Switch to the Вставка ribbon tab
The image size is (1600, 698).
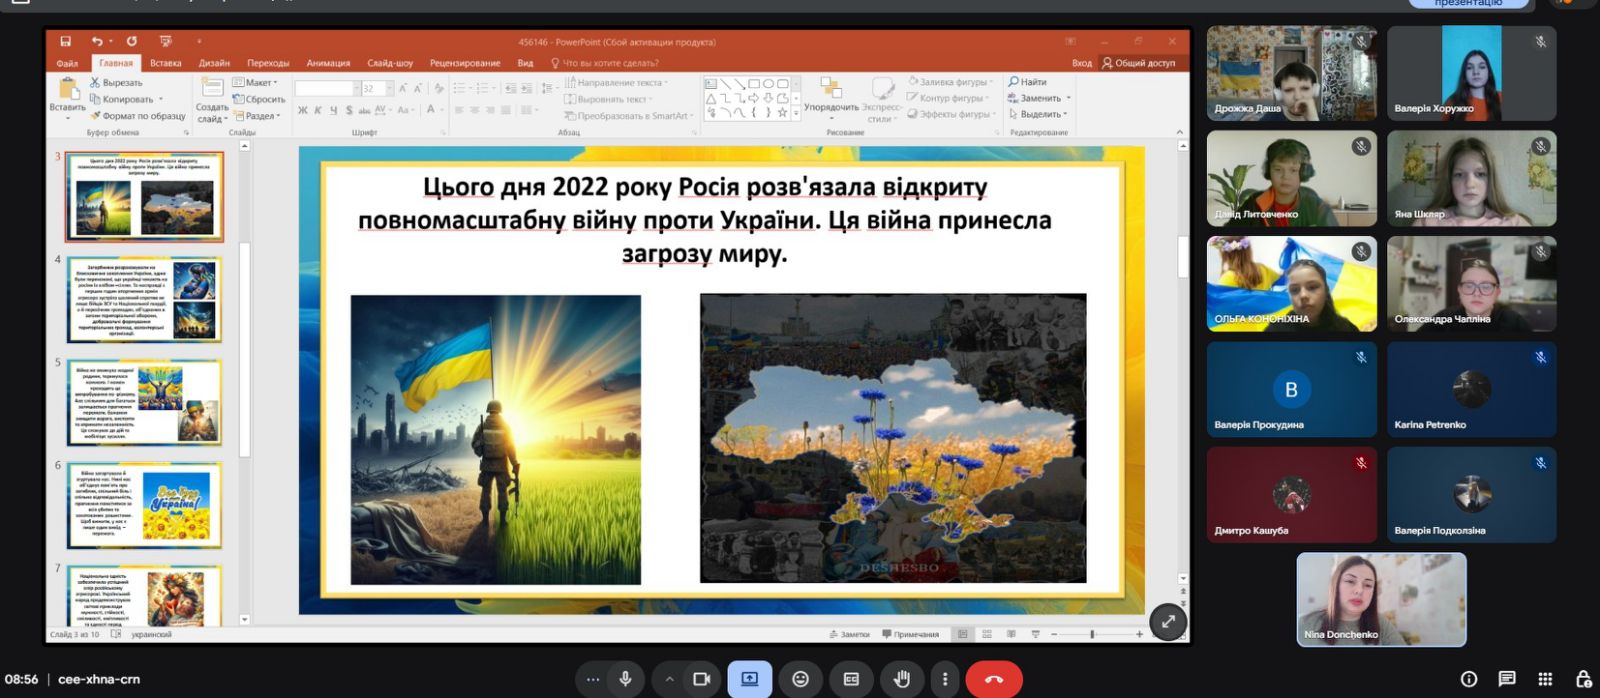point(166,63)
